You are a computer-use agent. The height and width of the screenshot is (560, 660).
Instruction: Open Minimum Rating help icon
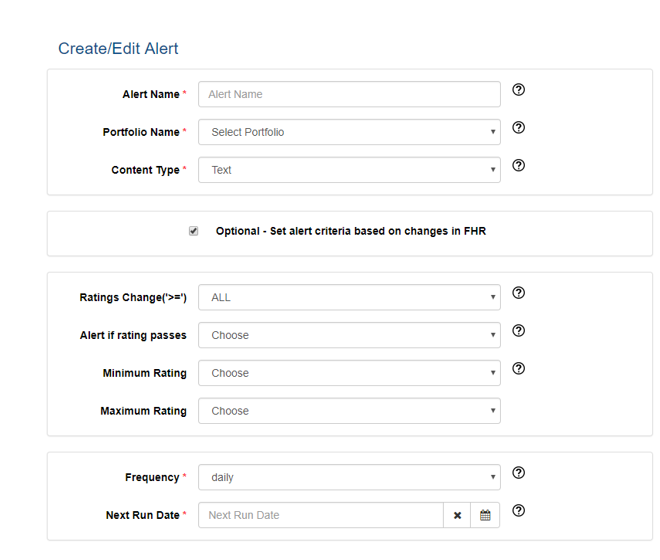518,368
